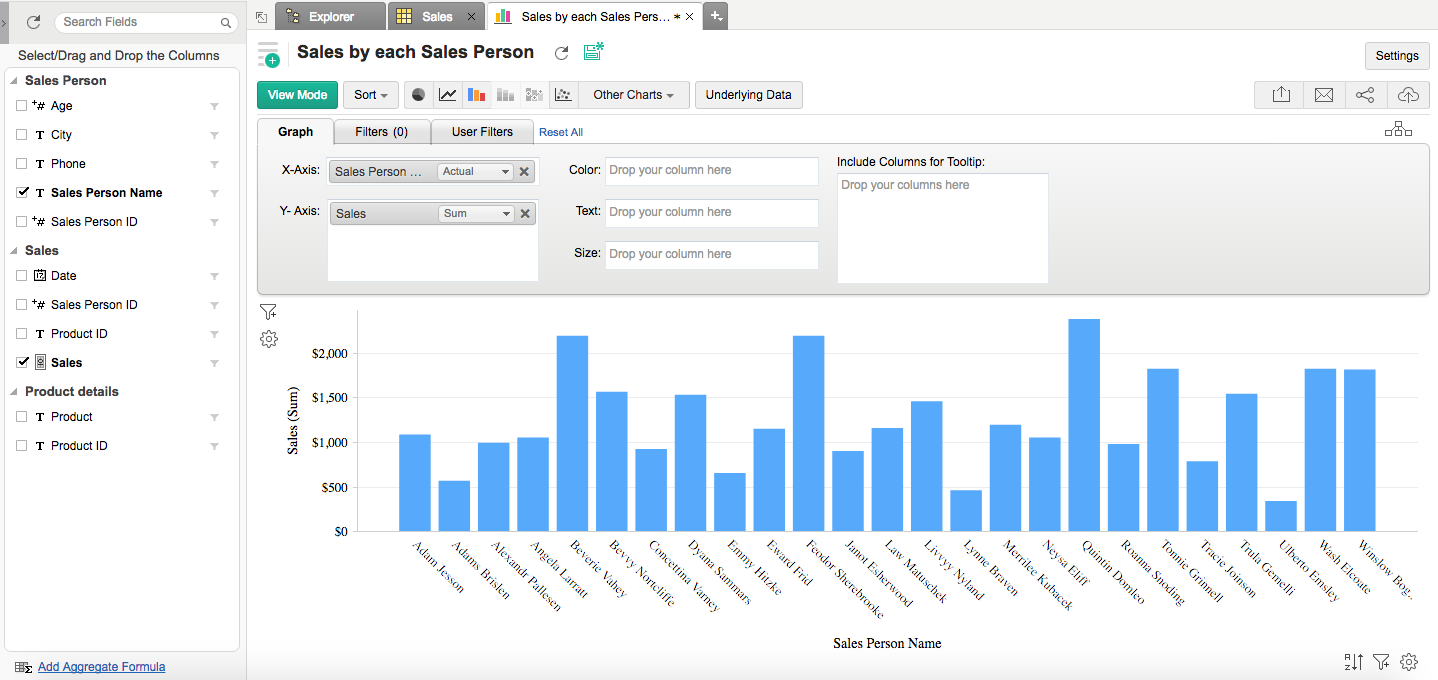
Task: Click the Size column drop field
Action: coord(712,255)
